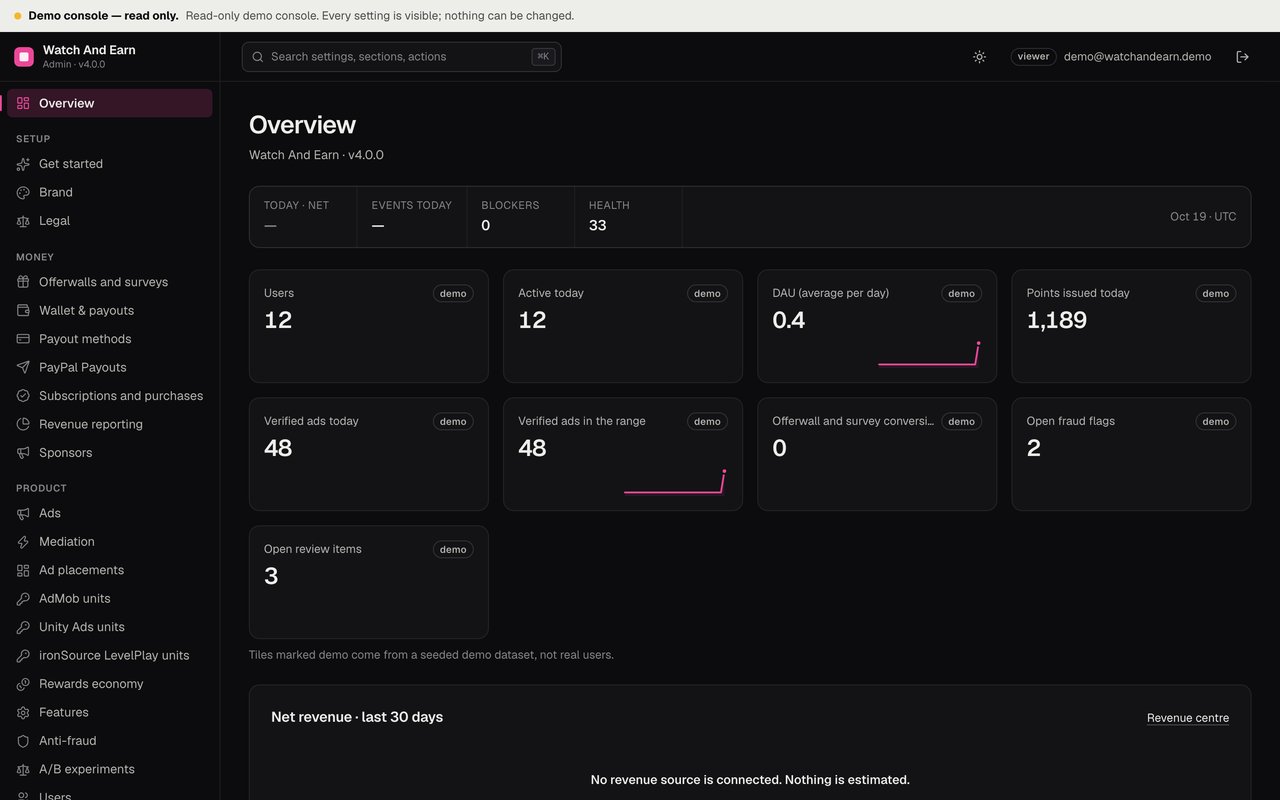Click the Verified ads today tile
Image resolution: width=1280 pixels, height=800 pixels.
(369, 454)
